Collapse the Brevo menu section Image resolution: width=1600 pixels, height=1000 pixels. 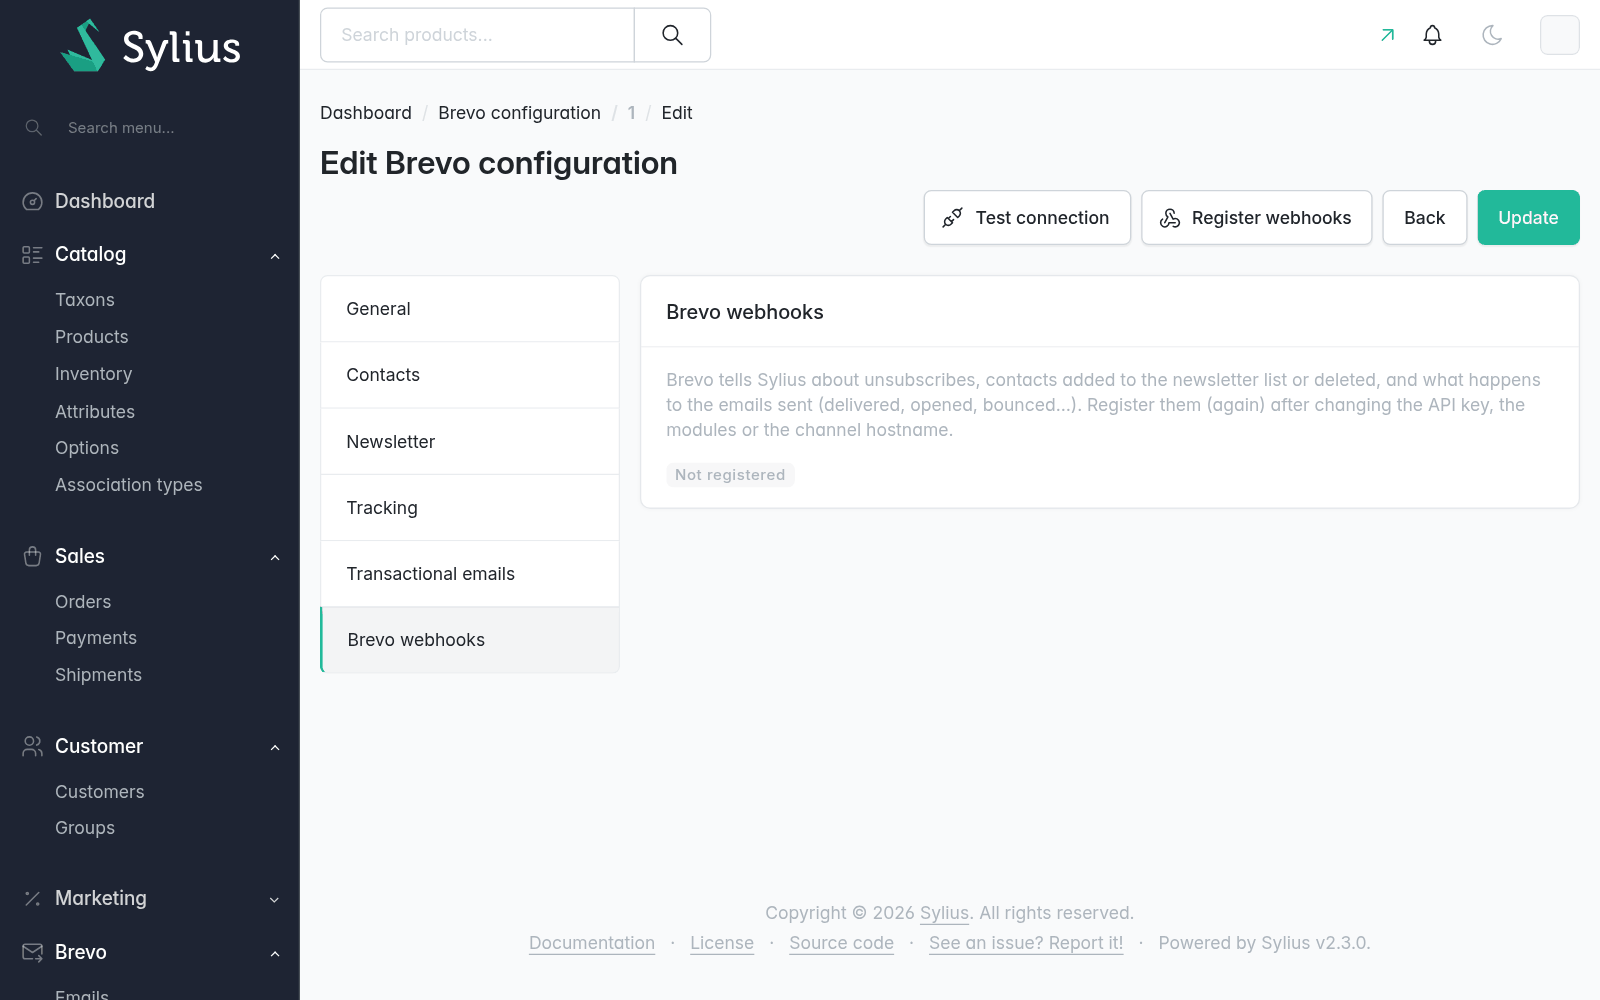tap(275, 954)
